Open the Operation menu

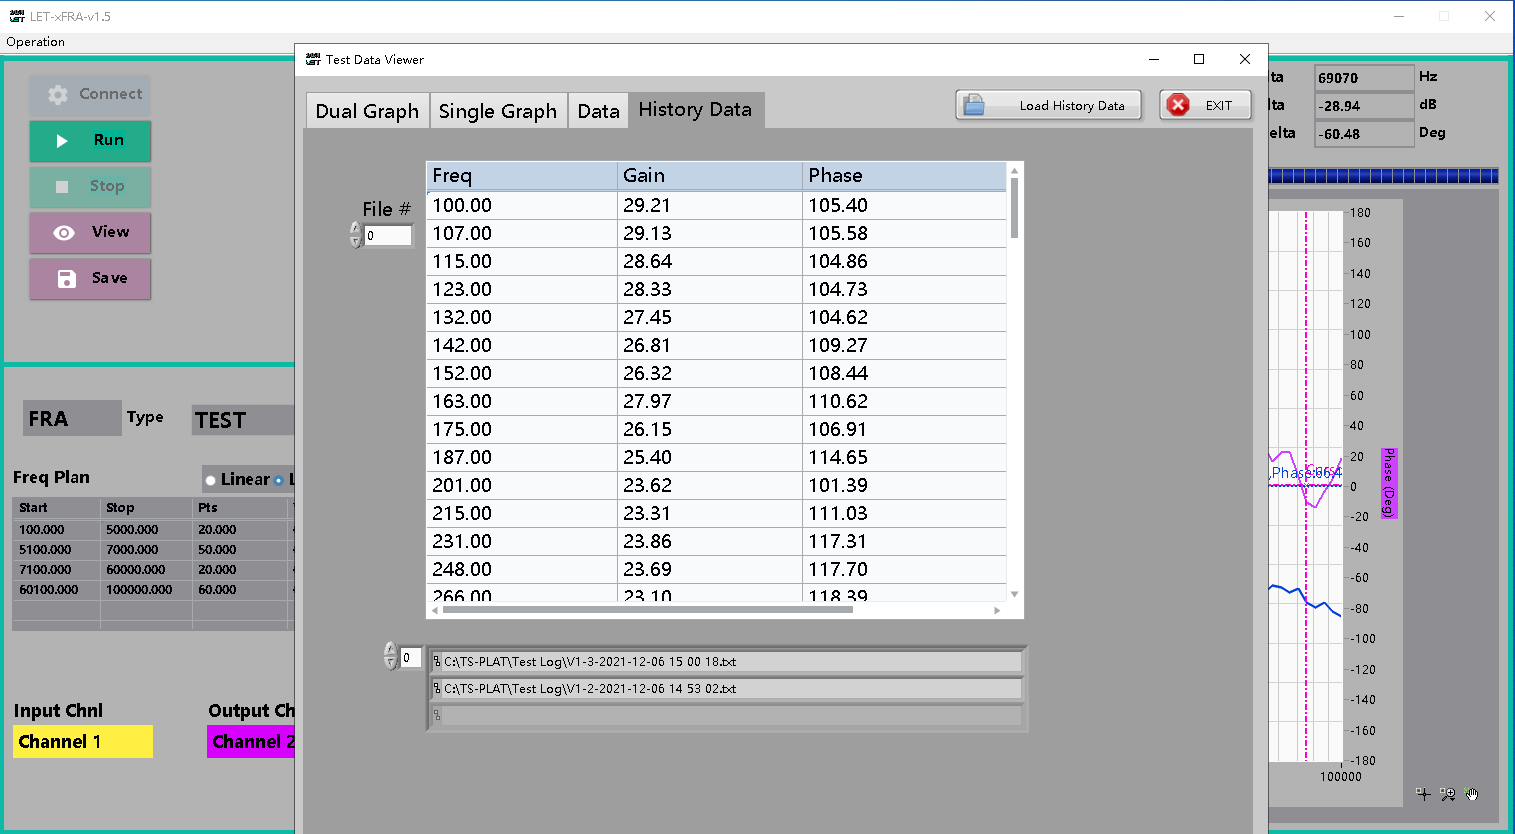coord(35,42)
